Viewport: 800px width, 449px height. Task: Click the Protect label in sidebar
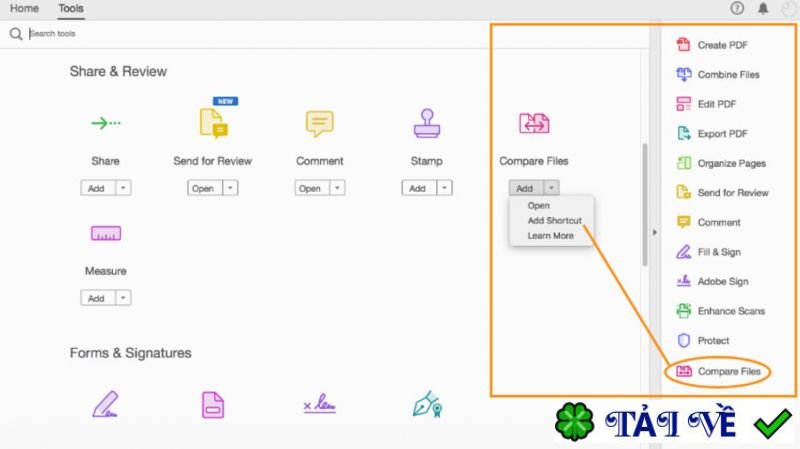(713, 340)
